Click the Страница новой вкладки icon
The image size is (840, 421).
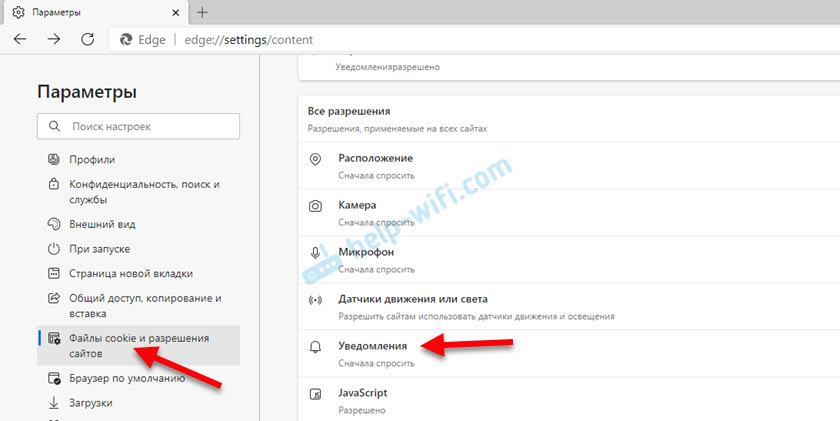tap(54, 274)
